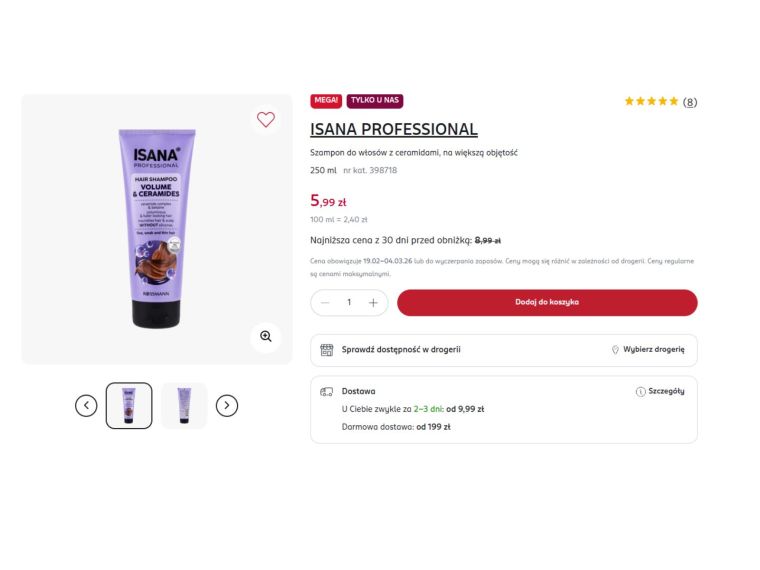Viewport: 760px width, 570px height.
Task: Click the five-star rating display
Action: tap(651, 101)
